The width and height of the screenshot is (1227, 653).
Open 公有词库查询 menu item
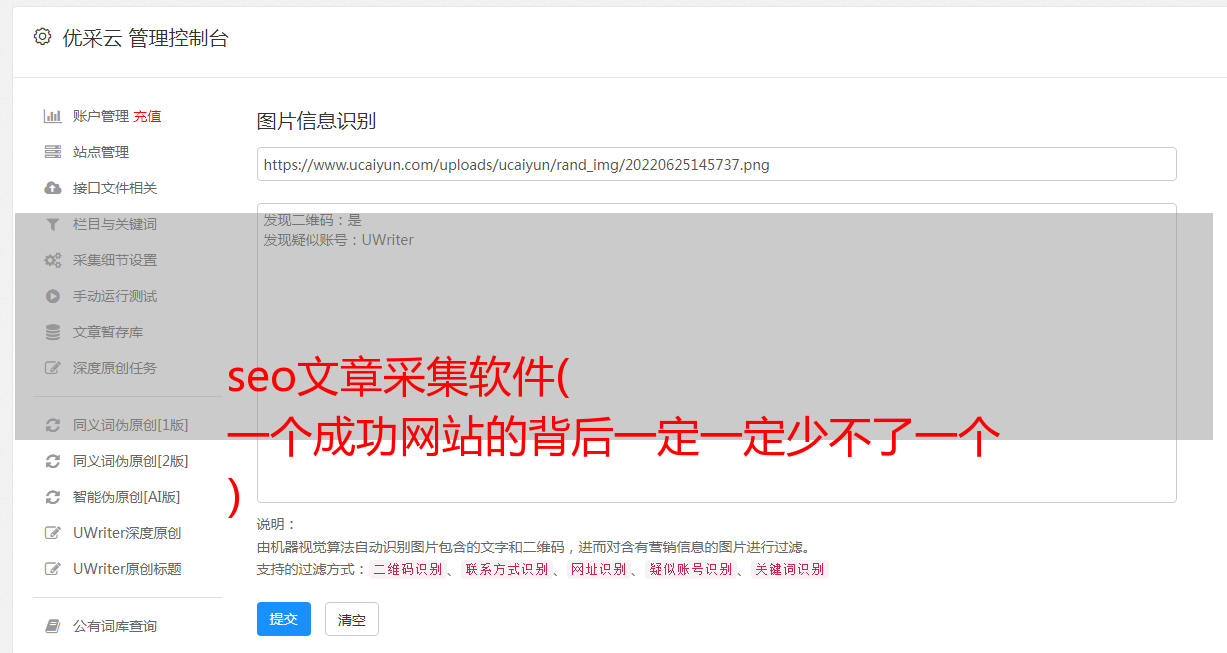pyautogui.click(x=115, y=626)
